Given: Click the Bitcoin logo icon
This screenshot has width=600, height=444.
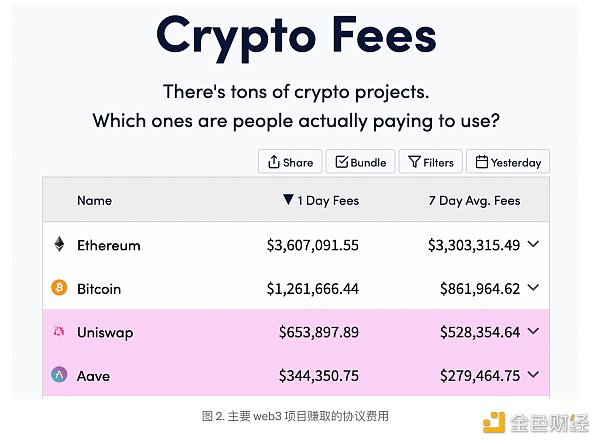Looking at the screenshot, I should click(x=59, y=288).
